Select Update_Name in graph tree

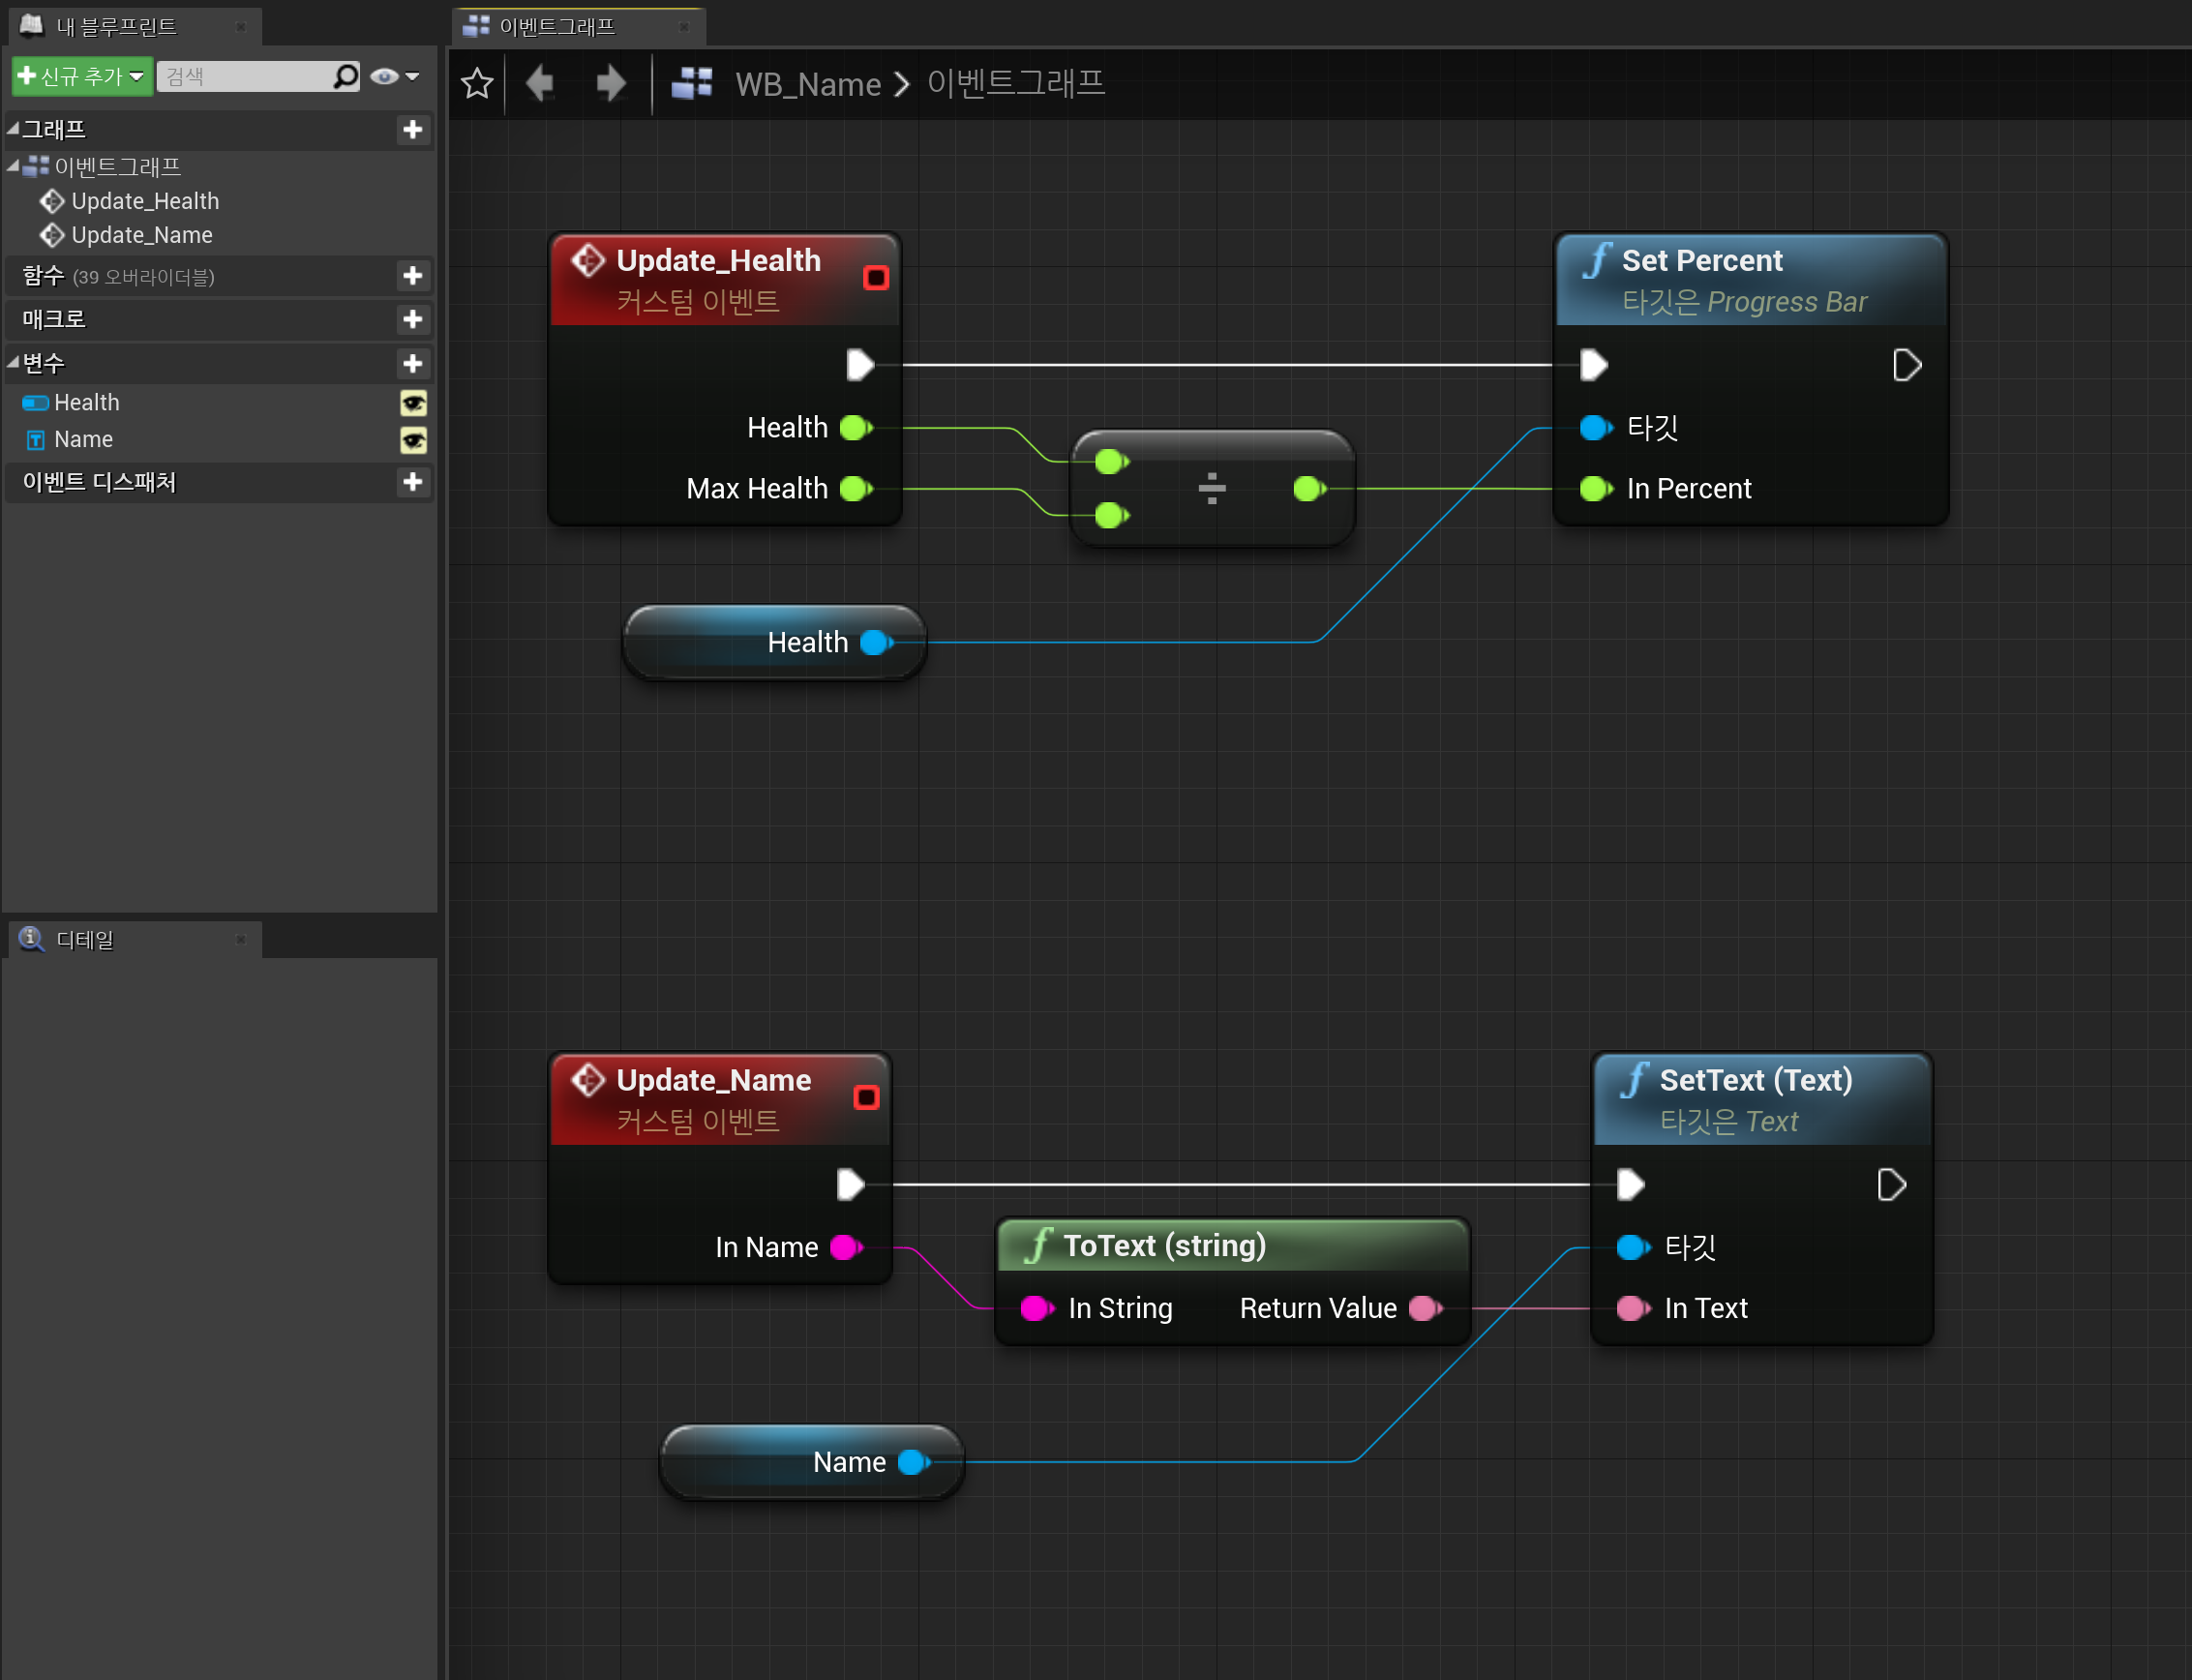coord(141,235)
